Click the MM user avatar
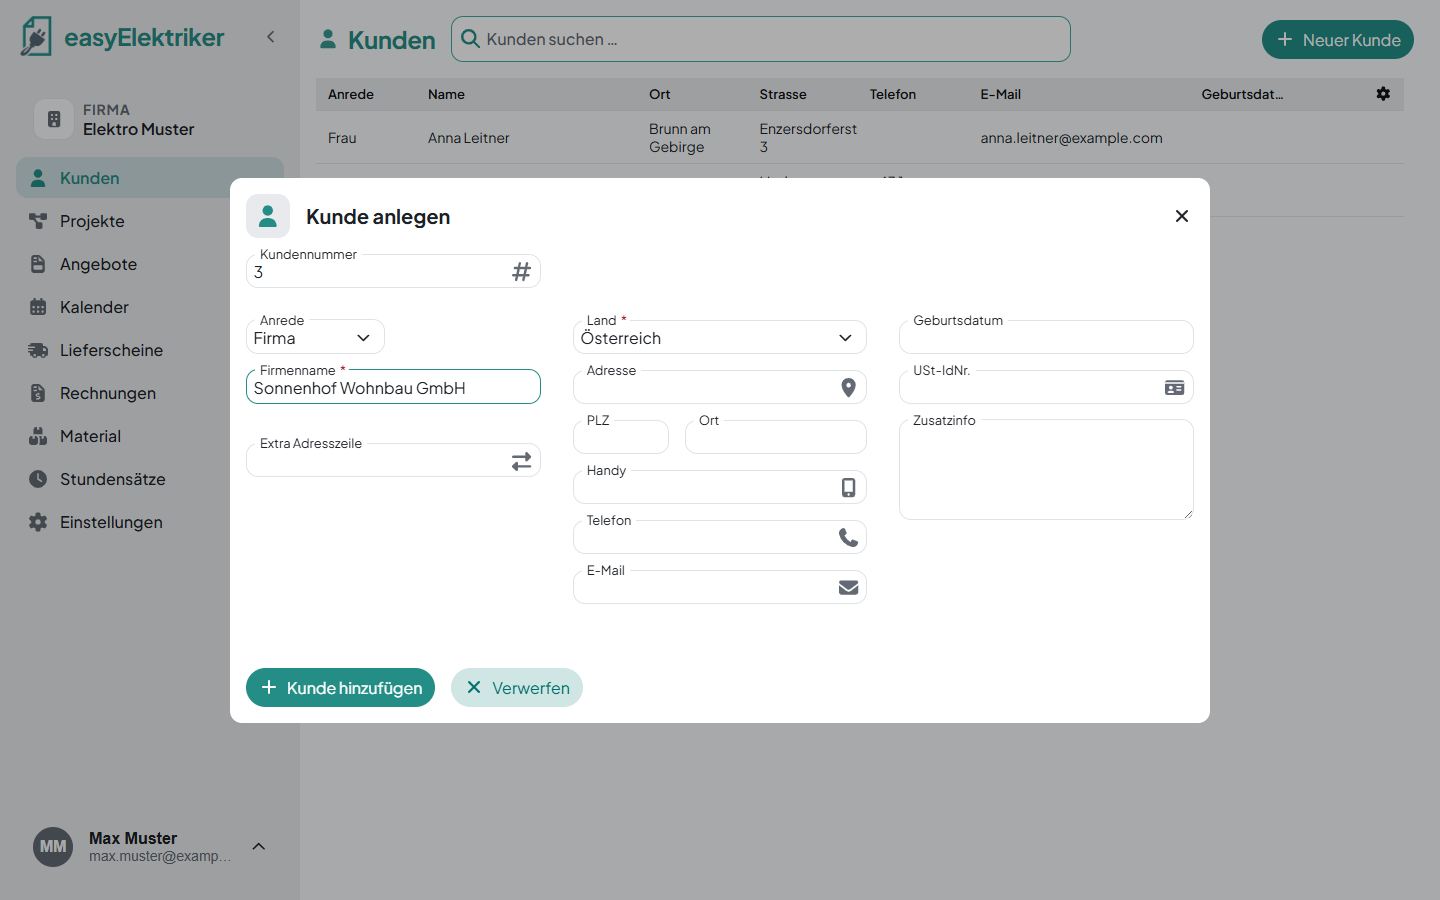The width and height of the screenshot is (1440, 900). (53, 847)
